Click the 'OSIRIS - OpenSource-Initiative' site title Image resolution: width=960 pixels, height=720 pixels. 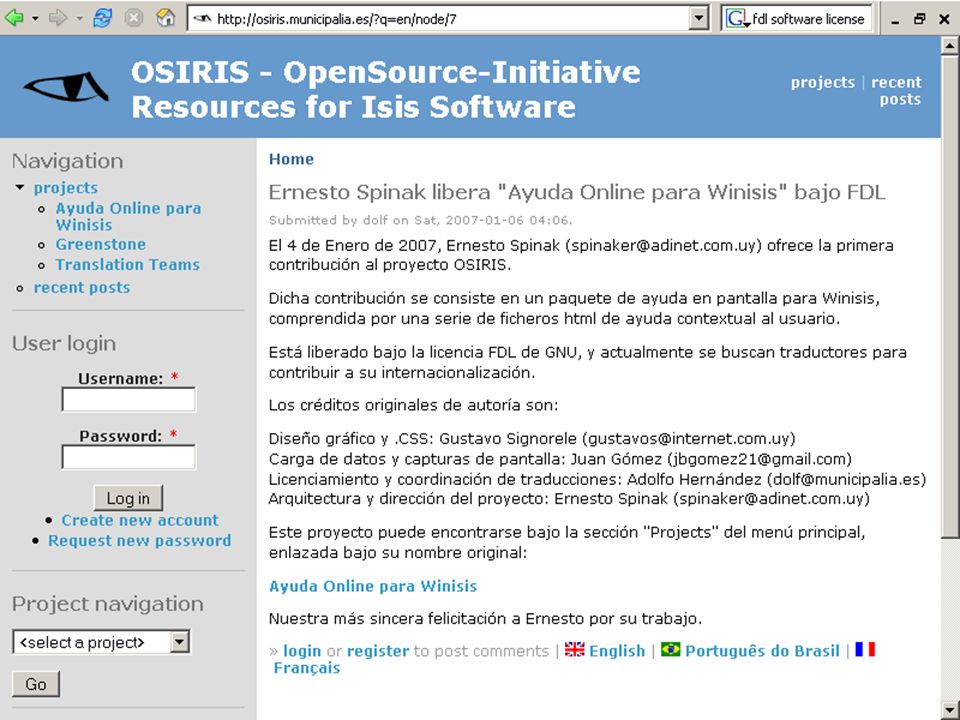[x=386, y=89]
